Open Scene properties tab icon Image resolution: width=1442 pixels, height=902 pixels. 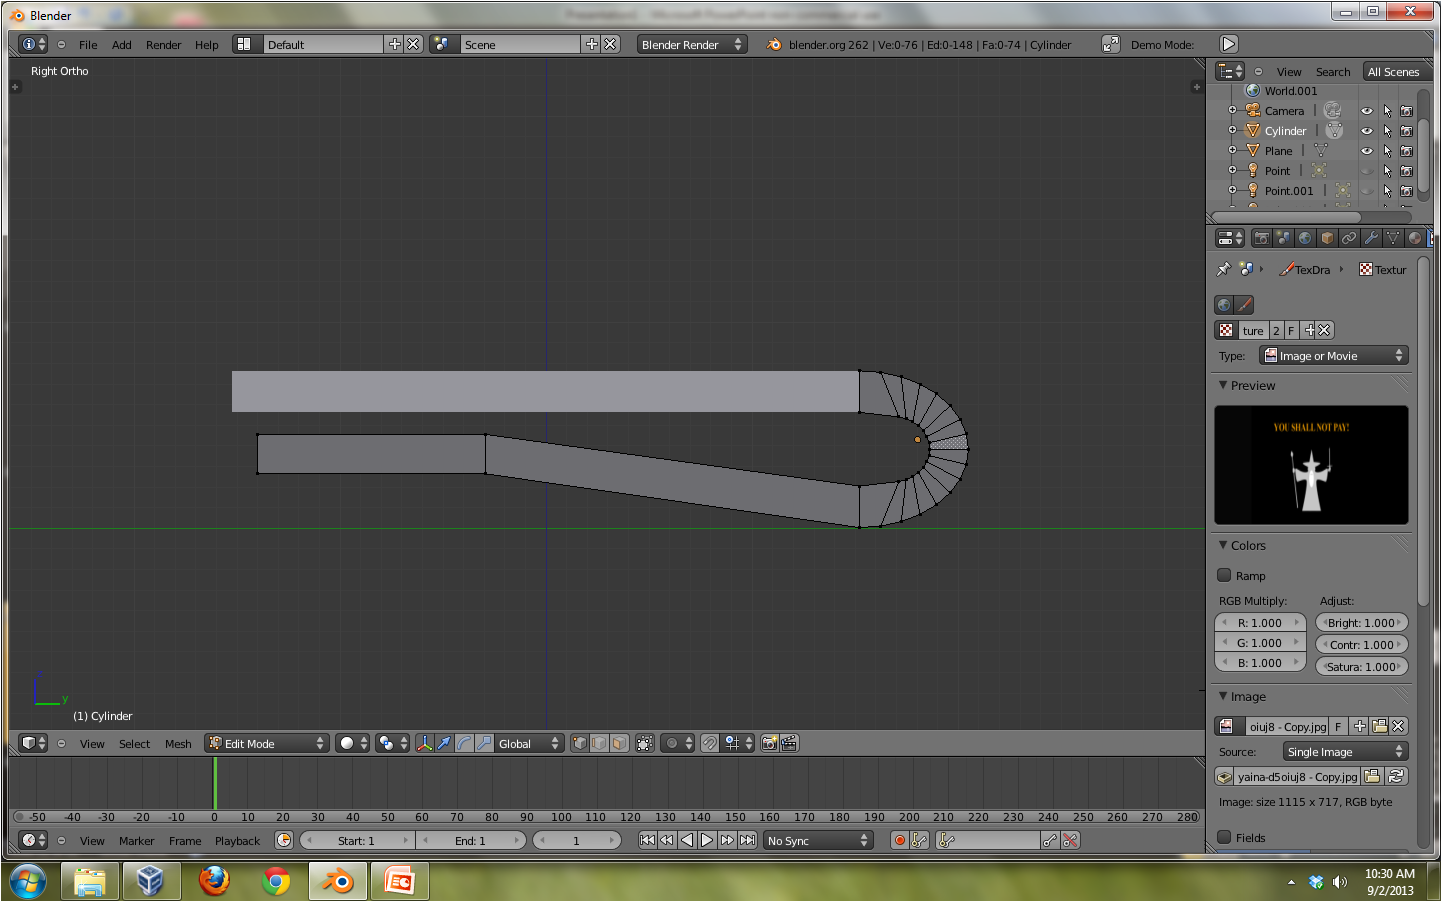1284,238
